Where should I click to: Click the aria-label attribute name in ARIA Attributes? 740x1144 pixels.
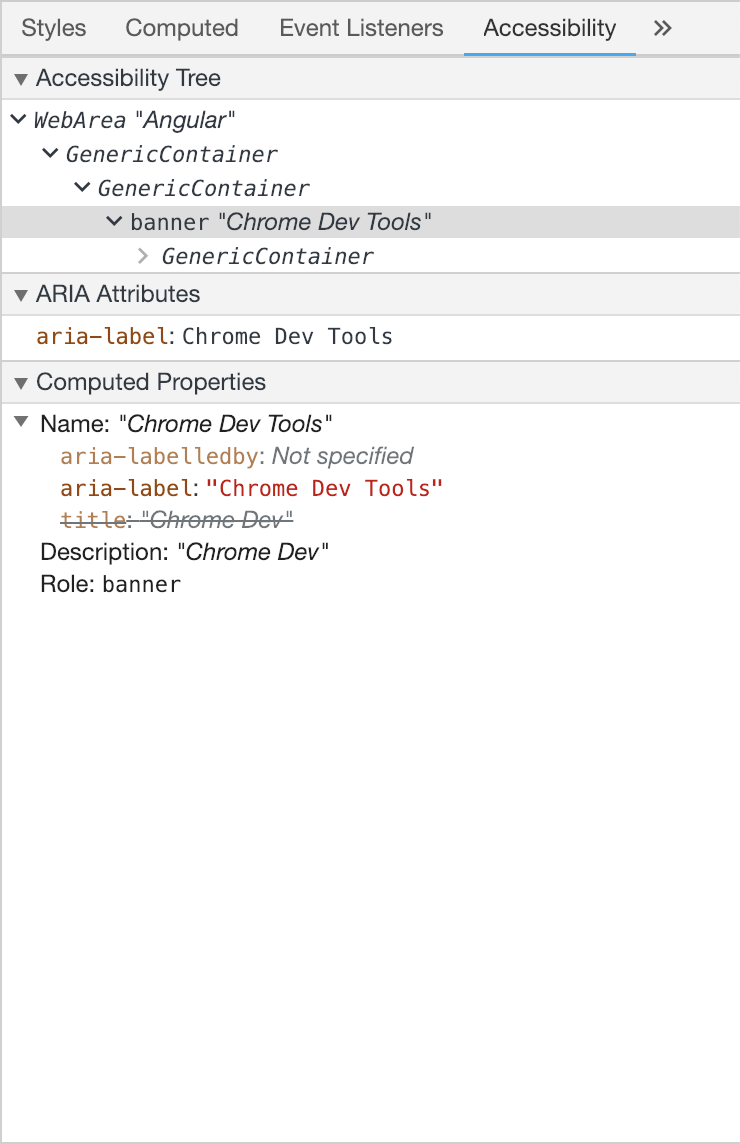[x=102, y=336]
